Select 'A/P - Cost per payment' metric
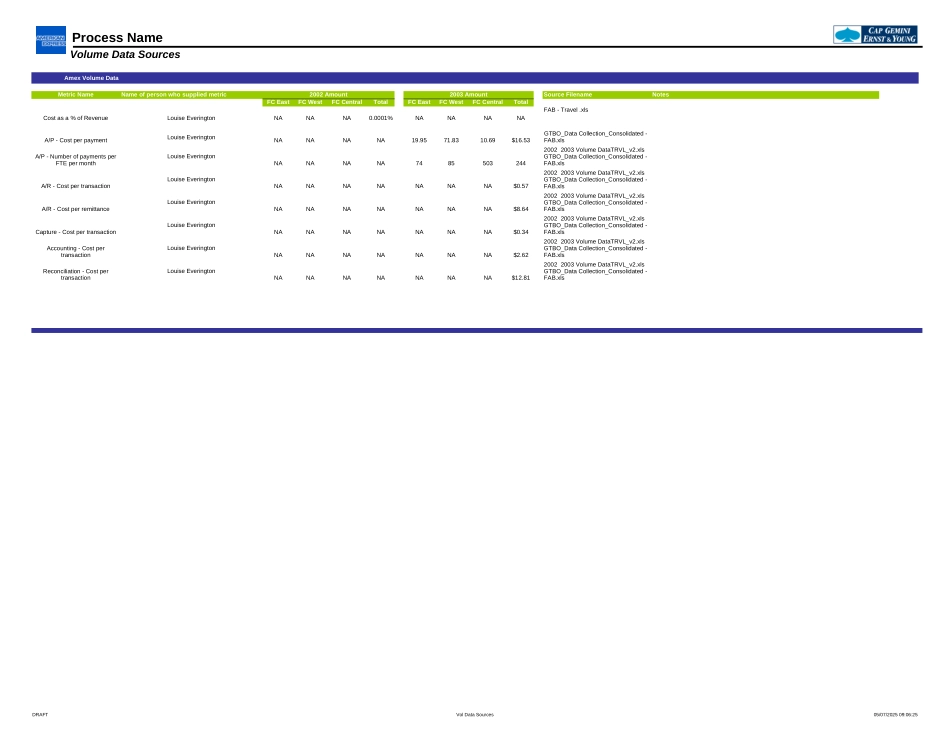The image size is (950, 735). click(76, 140)
